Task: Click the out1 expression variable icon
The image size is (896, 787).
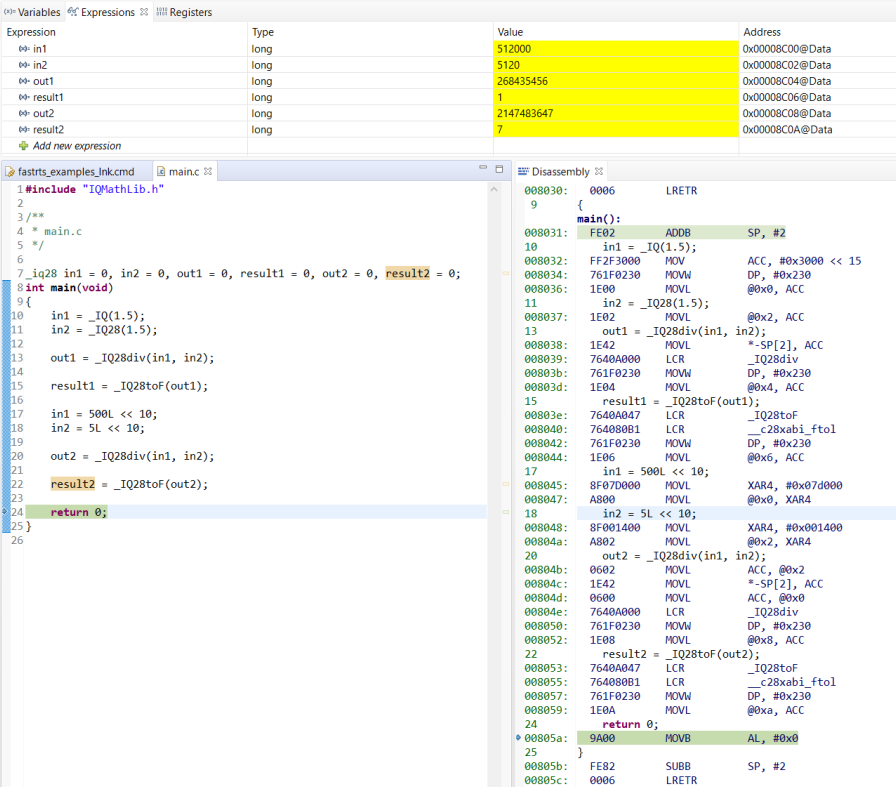Action: (x=23, y=81)
